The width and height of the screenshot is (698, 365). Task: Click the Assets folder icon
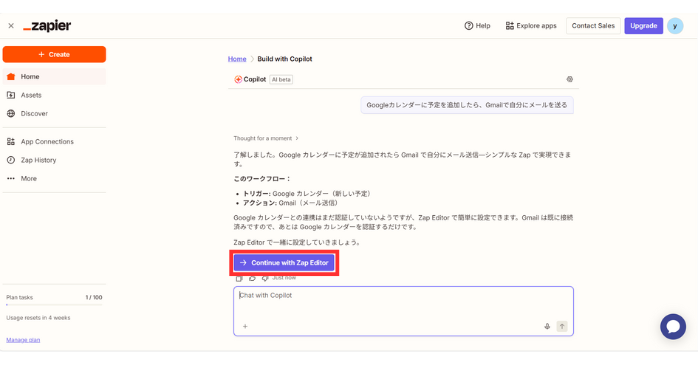click(11, 95)
